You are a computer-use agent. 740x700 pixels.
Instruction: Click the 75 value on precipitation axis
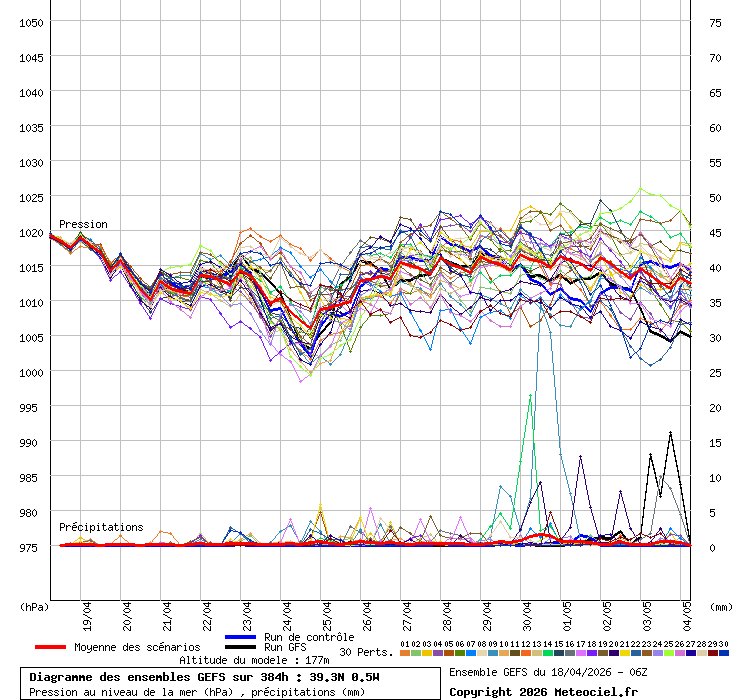(715, 22)
